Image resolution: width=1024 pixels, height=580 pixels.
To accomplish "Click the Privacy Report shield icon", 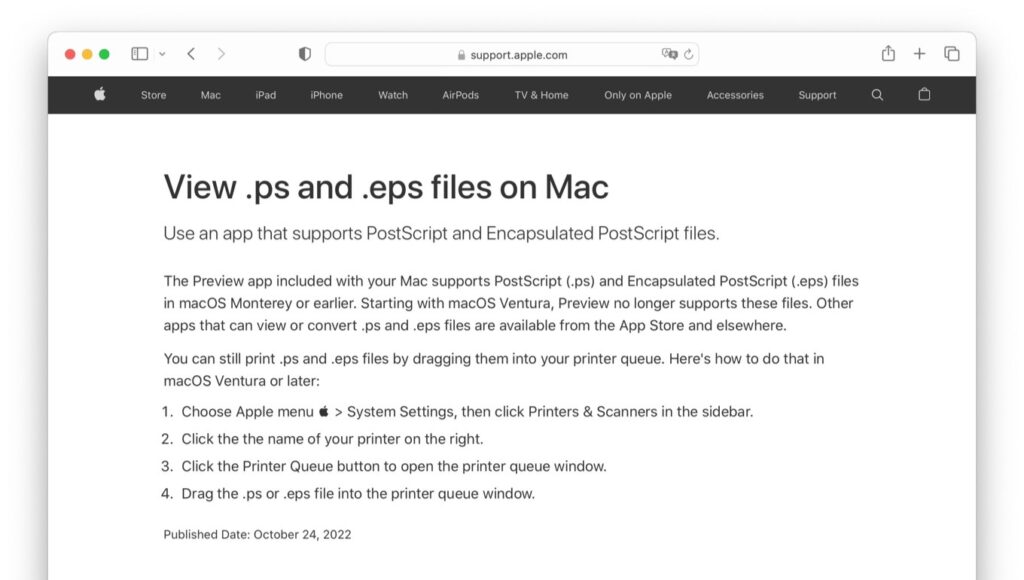I will pyautogui.click(x=304, y=54).
